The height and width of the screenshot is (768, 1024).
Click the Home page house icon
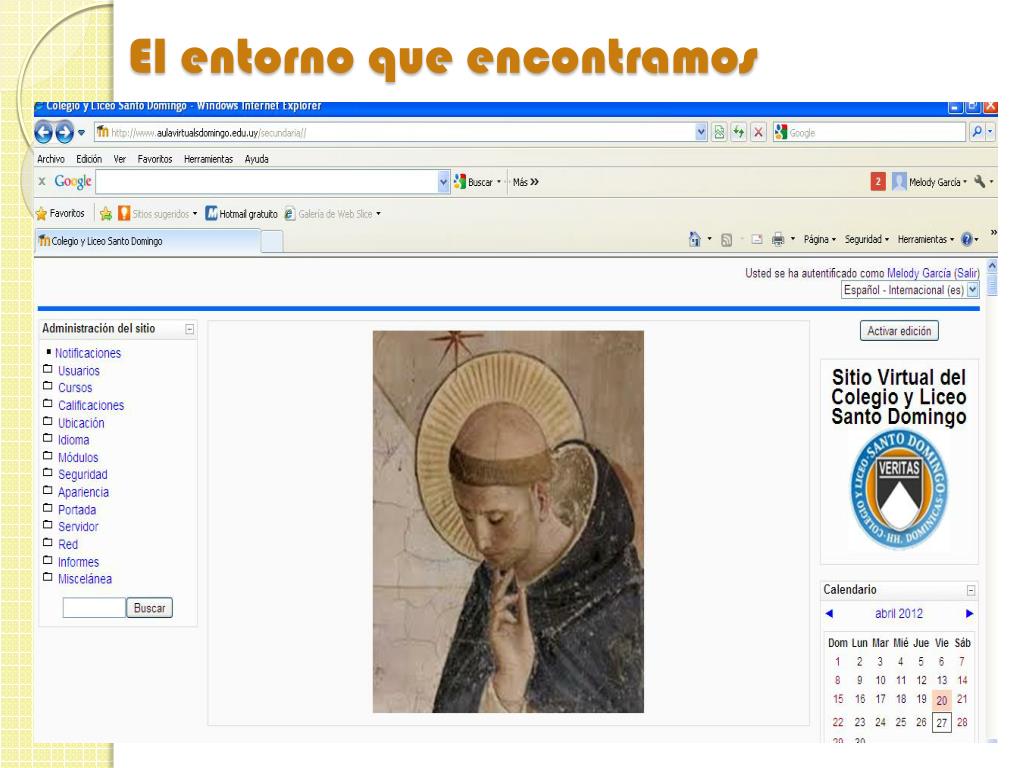point(695,240)
